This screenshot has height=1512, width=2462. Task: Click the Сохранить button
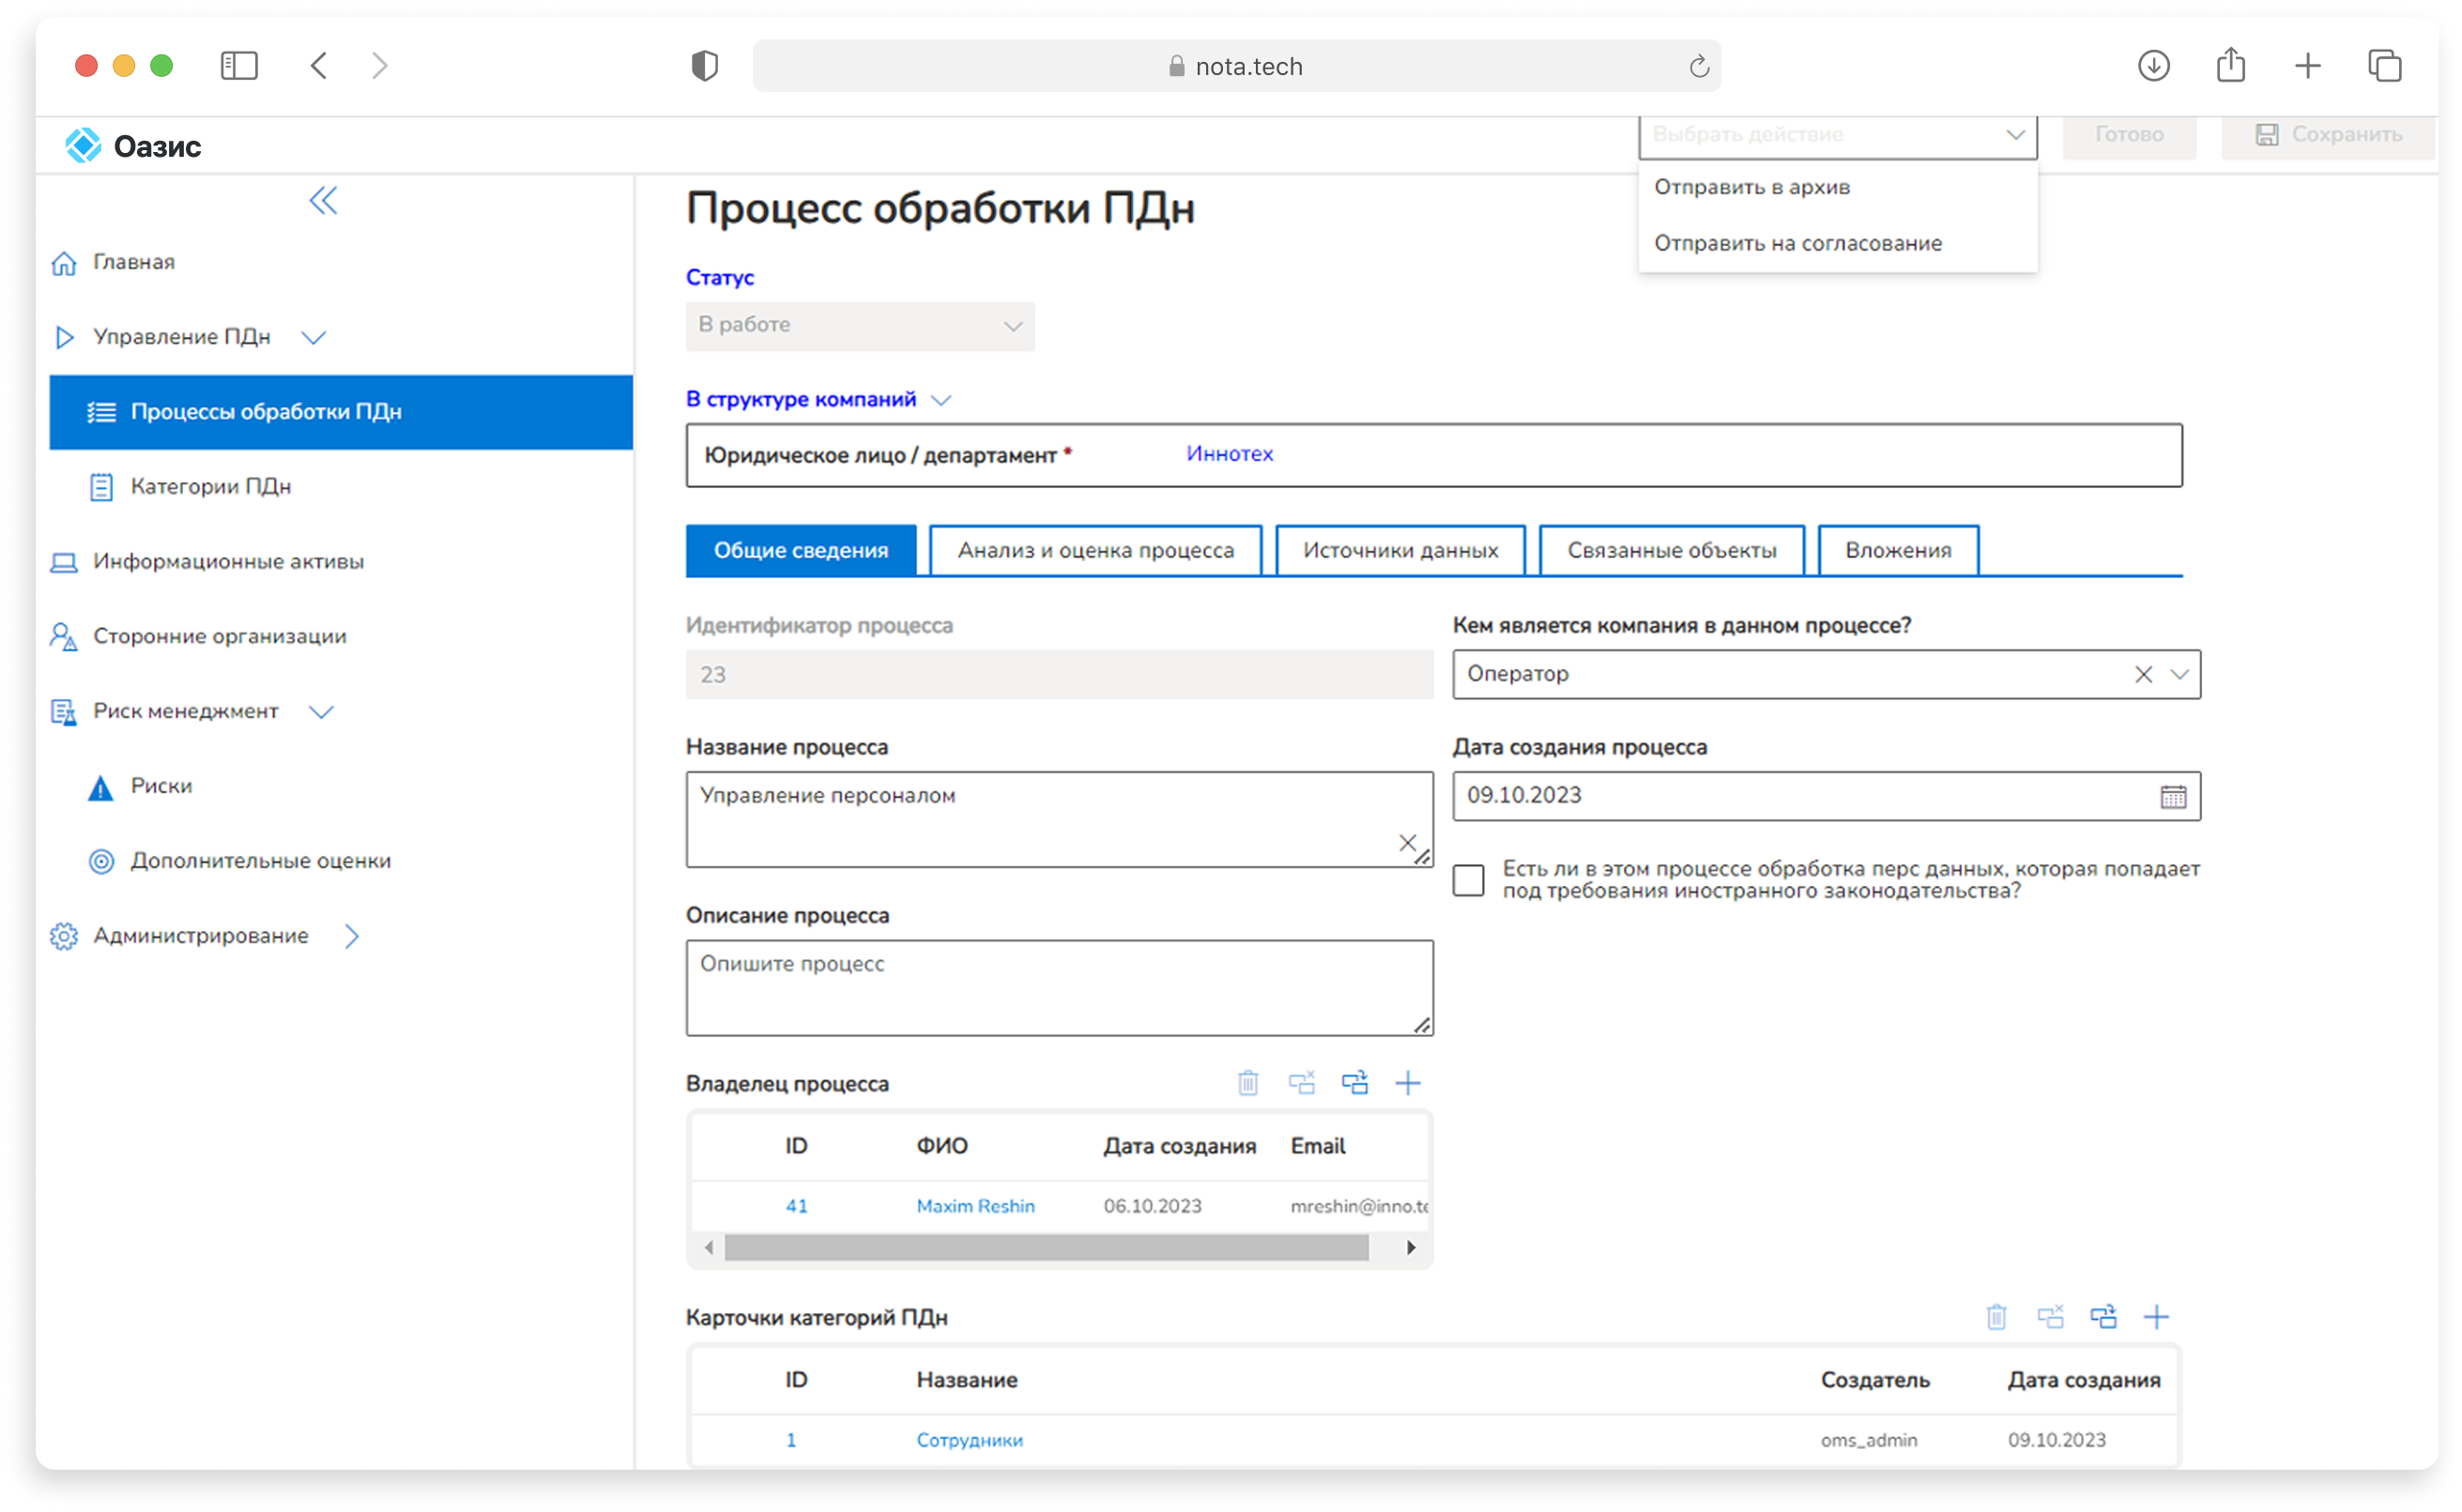point(2329,135)
